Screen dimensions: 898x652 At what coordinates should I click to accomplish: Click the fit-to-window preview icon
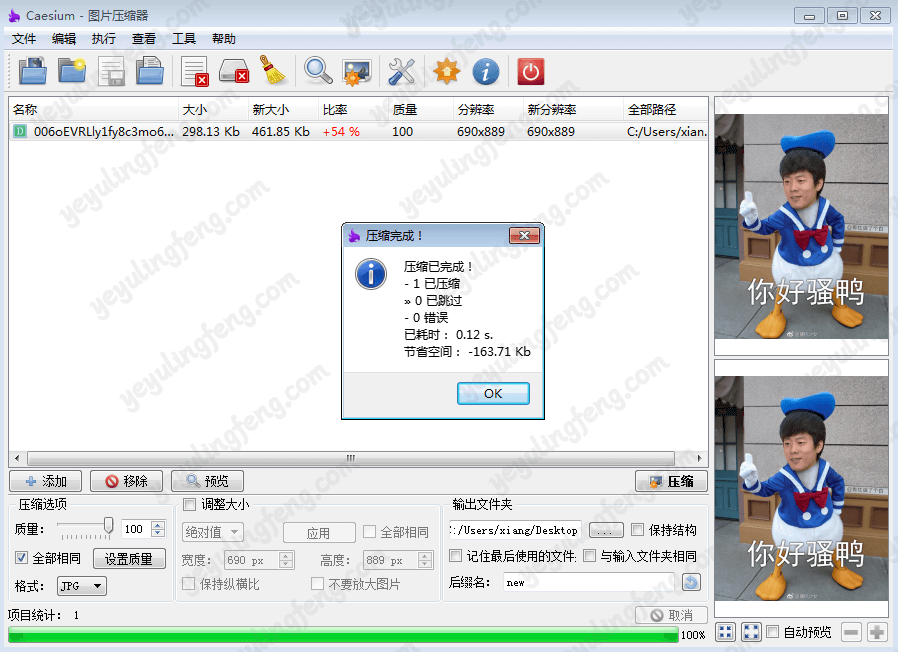[x=725, y=632]
